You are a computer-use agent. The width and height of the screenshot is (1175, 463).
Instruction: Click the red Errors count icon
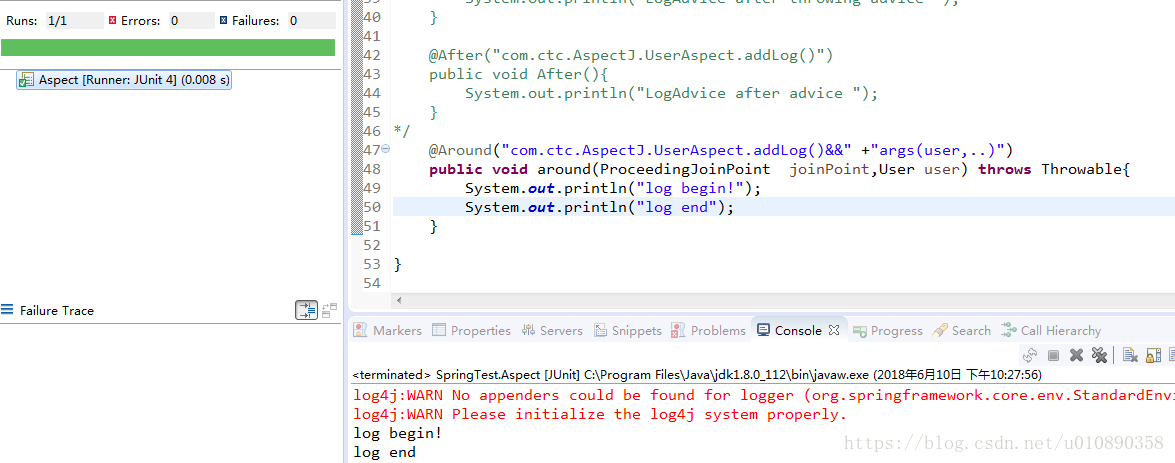coord(112,21)
